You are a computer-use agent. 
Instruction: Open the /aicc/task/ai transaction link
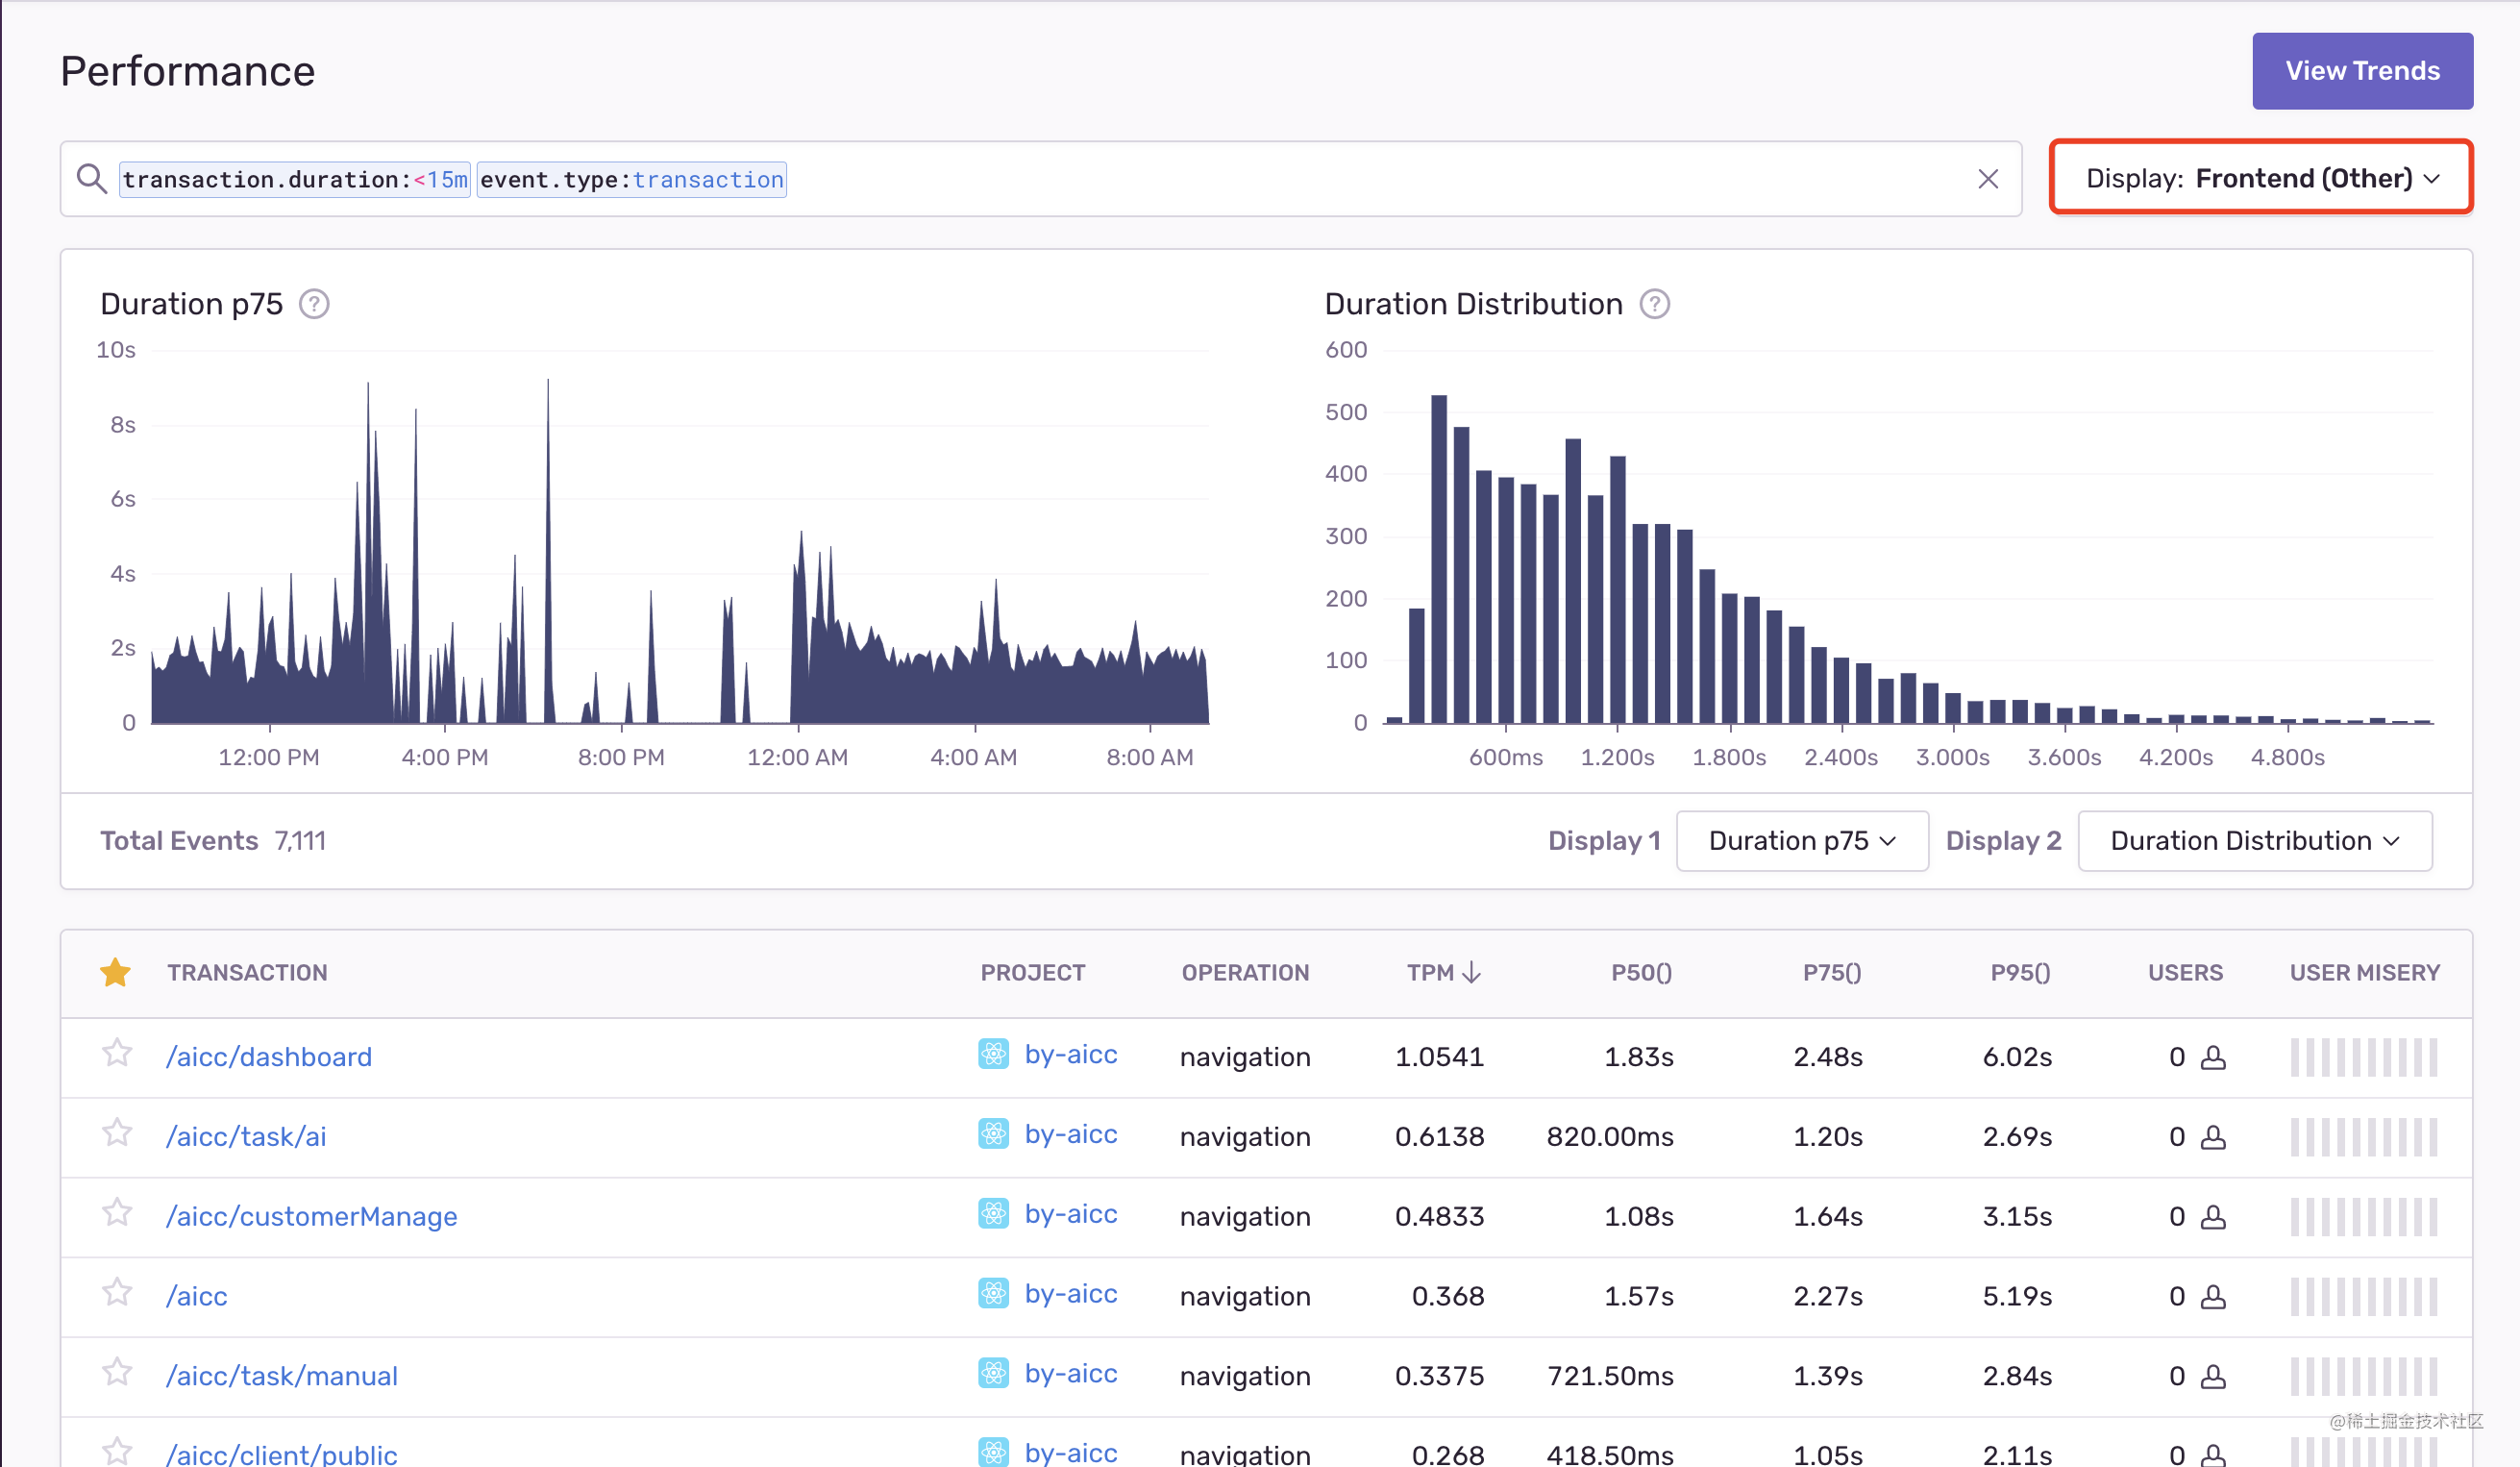246,1136
